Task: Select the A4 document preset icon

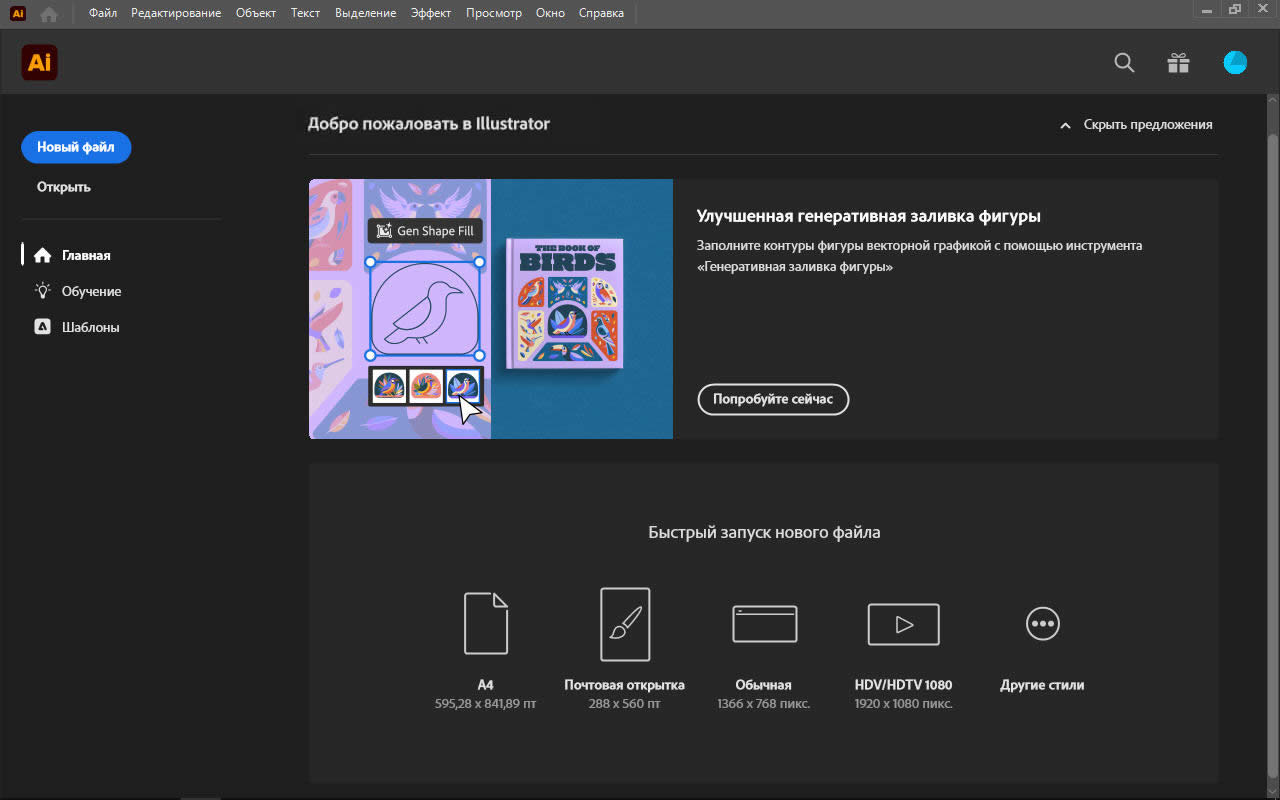Action: pos(486,623)
